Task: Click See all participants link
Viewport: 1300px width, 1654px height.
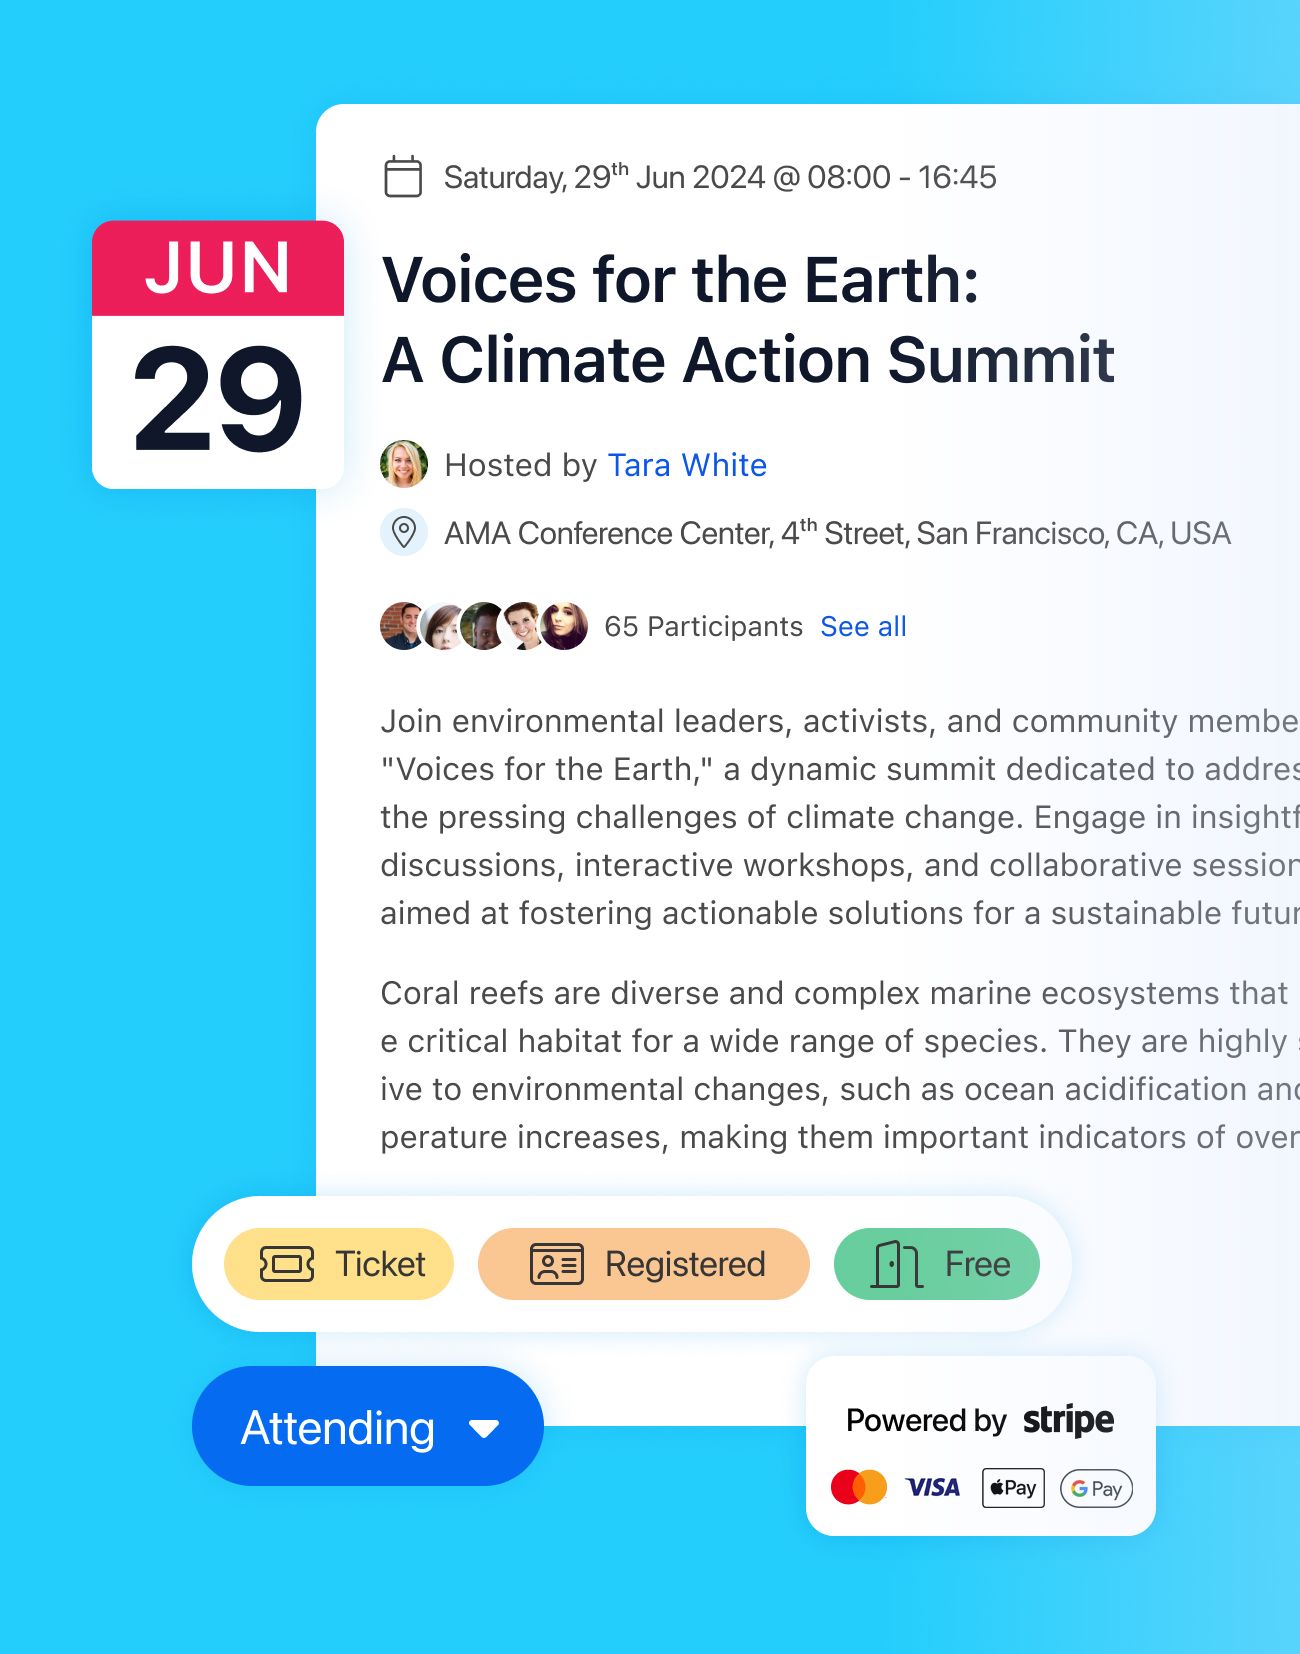Action: pyautogui.click(x=863, y=626)
